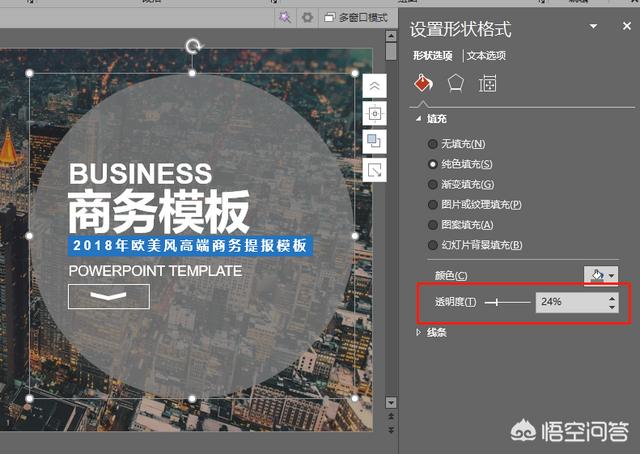
Task: Open the pane options dropdown arrow
Action: click(x=593, y=26)
